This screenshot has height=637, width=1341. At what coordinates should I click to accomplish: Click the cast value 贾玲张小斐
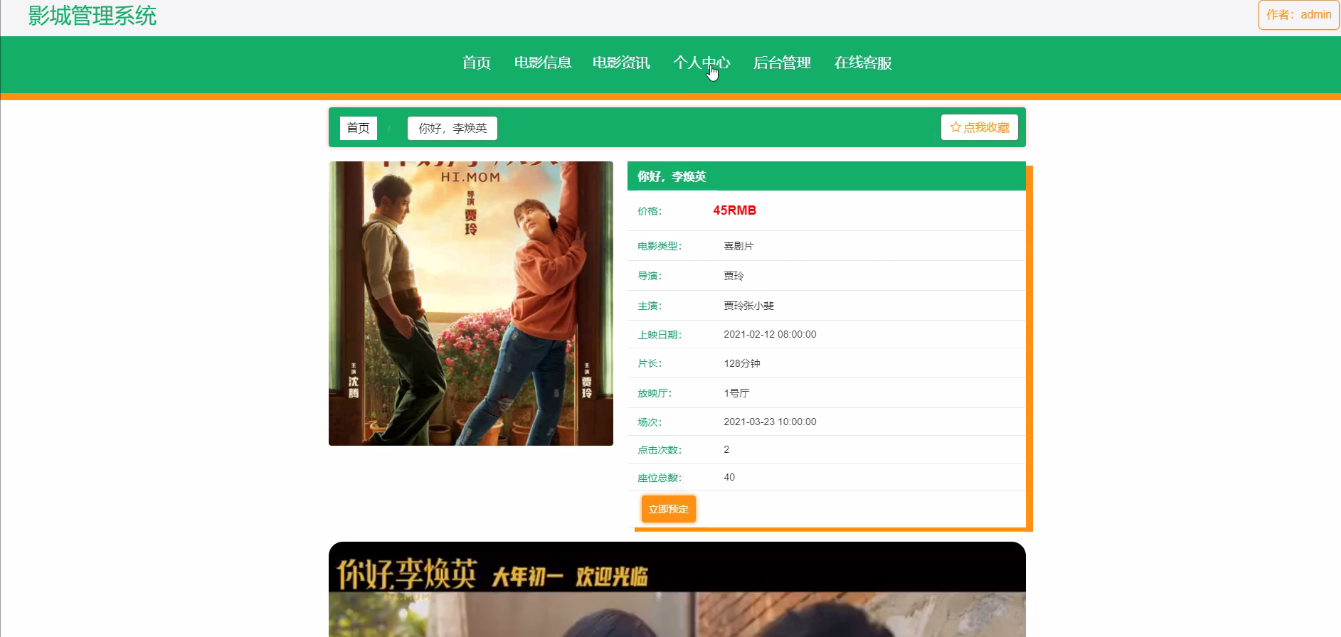click(x=749, y=306)
